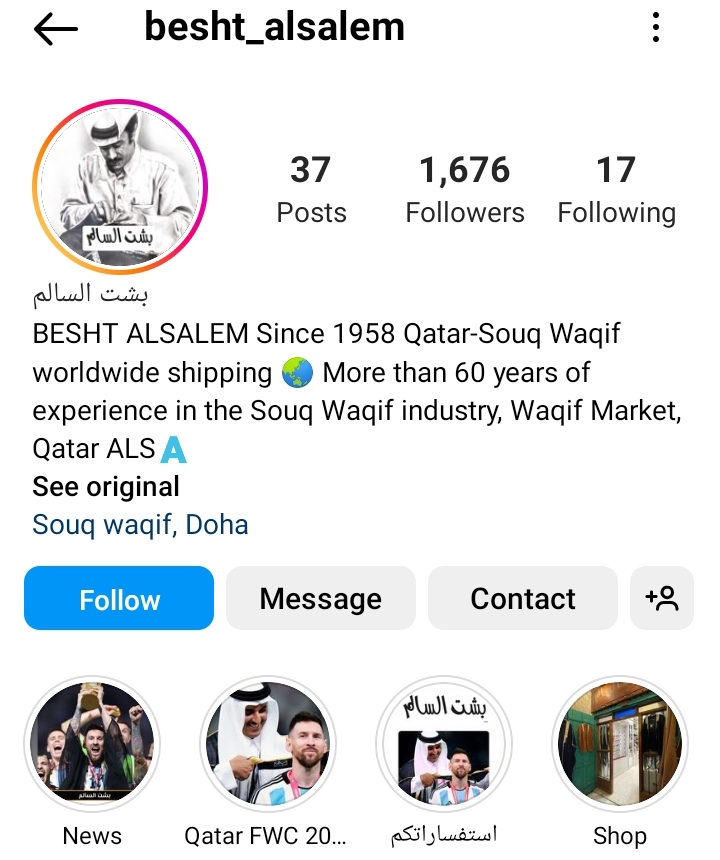Image resolution: width=720 pixels, height=860 pixels.
Task: Go back using the arrow icon
Action: point(55,29)
